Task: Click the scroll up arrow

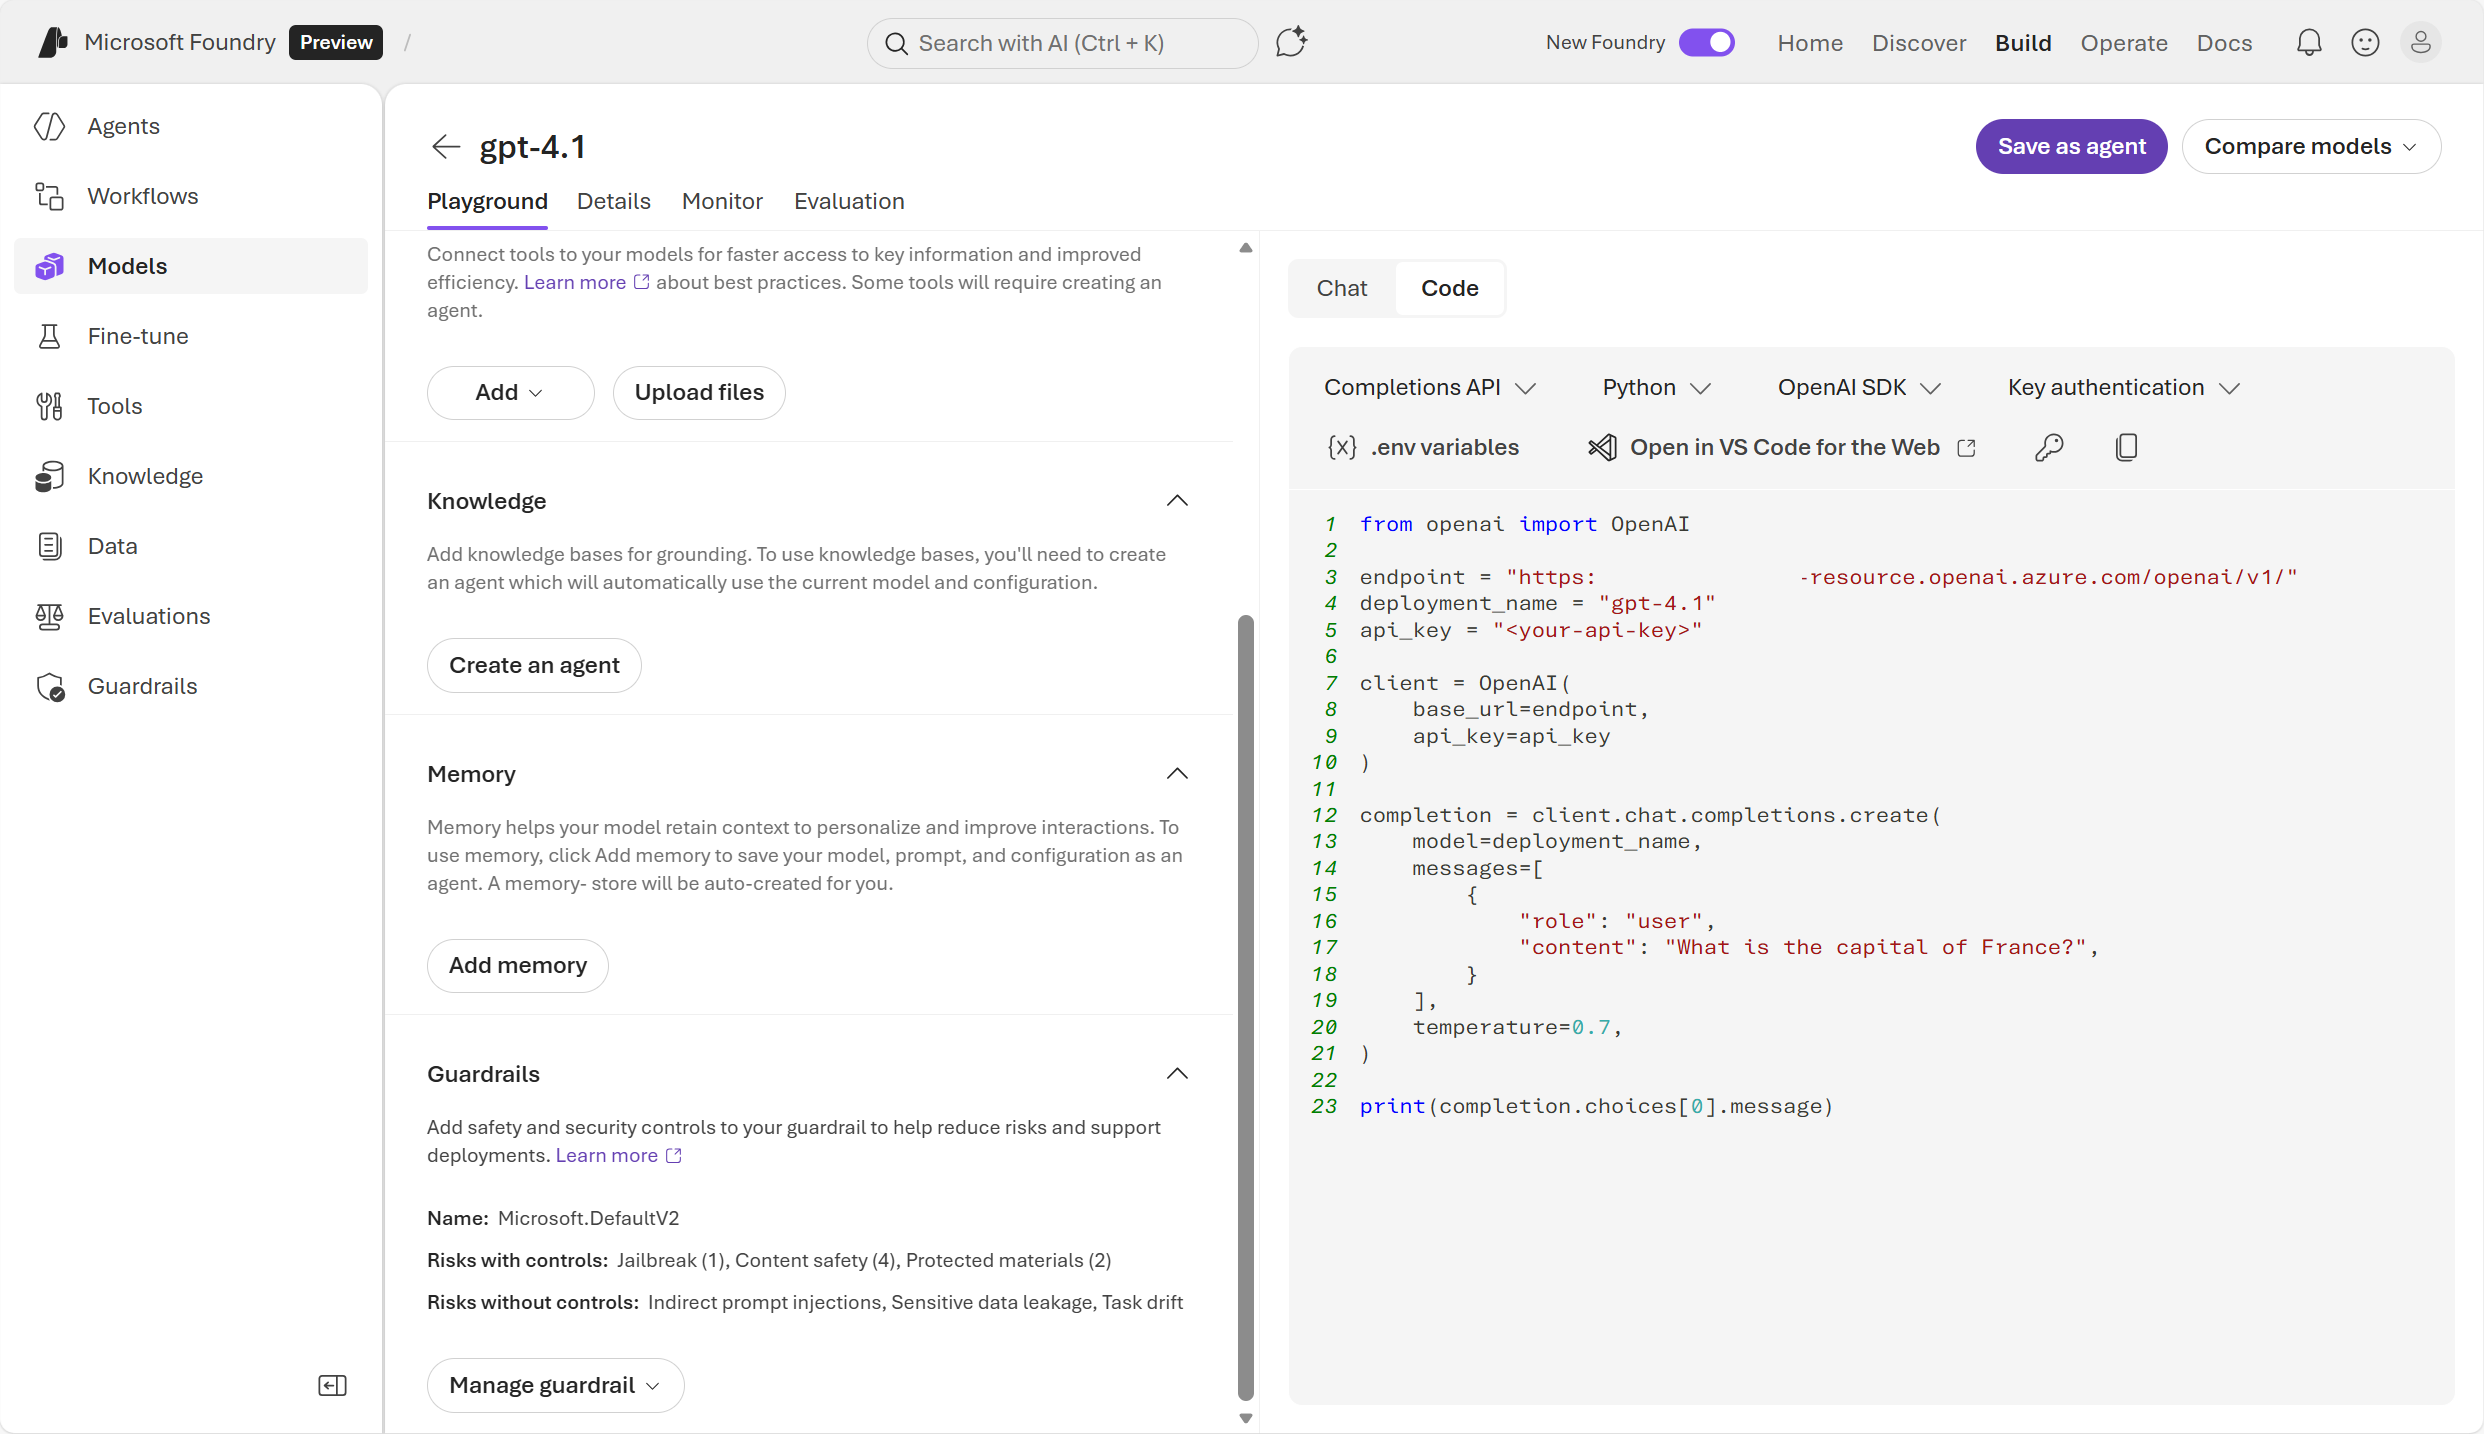Action: (1245, 248)
